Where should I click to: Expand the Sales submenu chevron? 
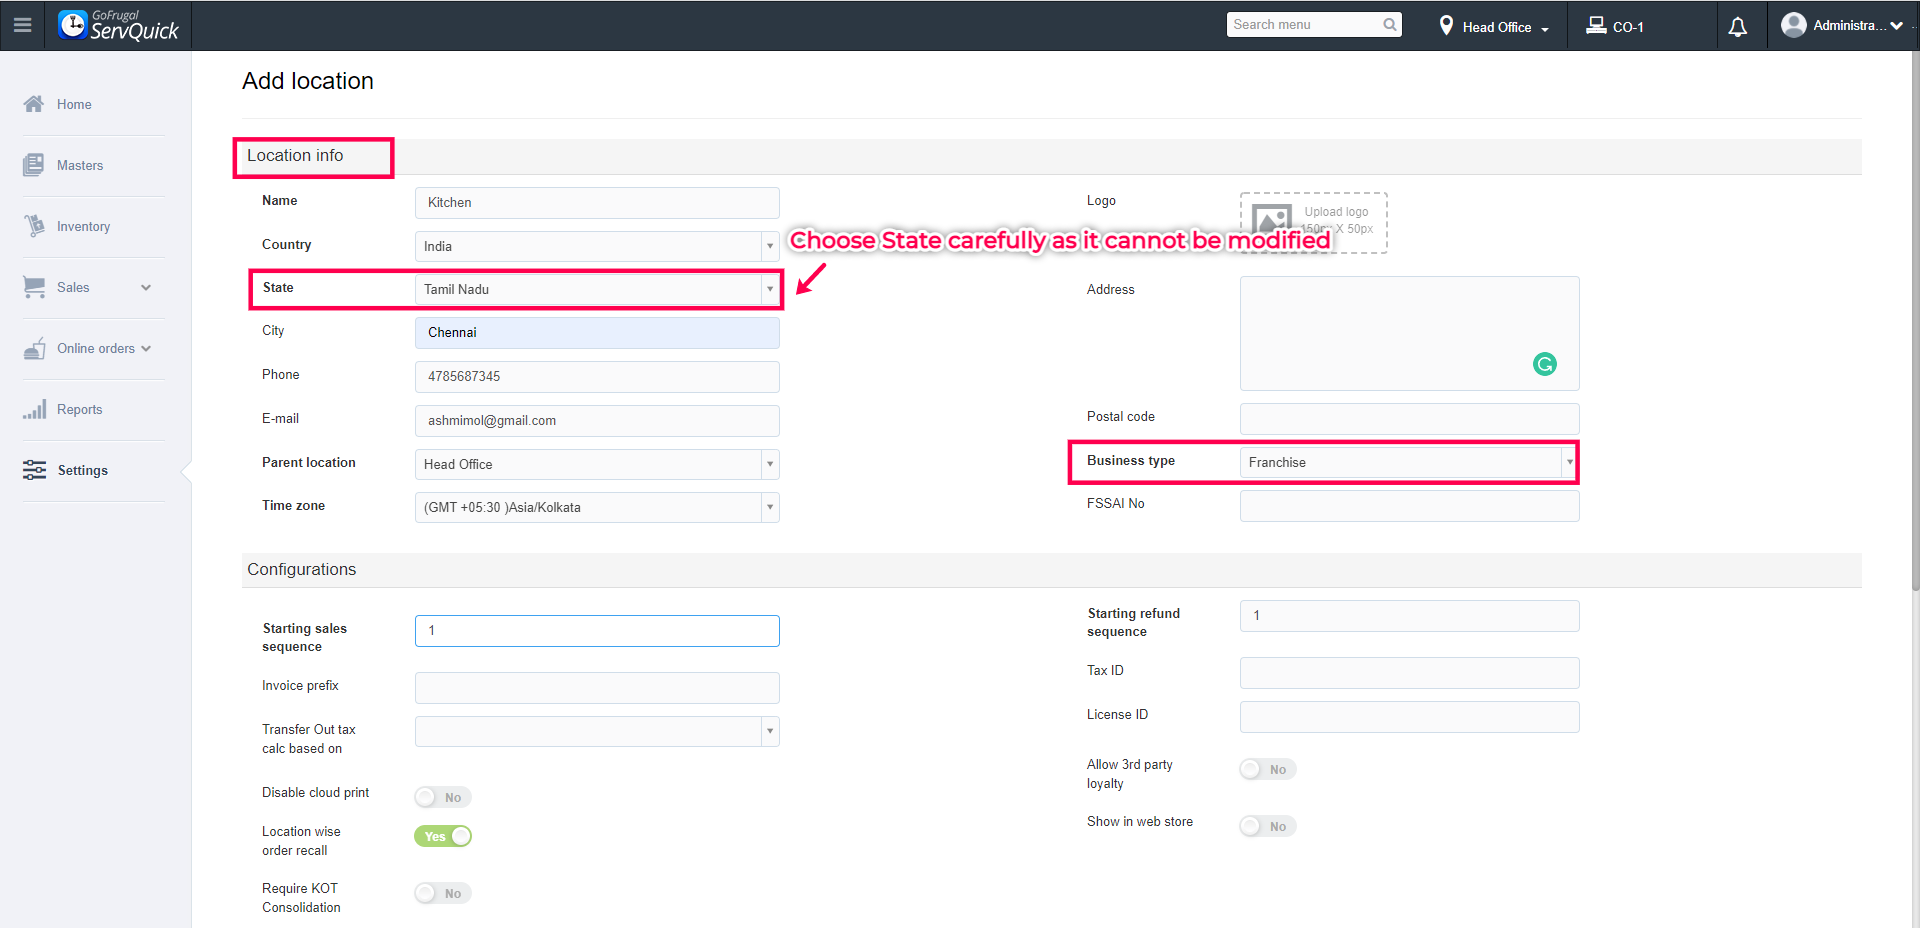[146, 288]
